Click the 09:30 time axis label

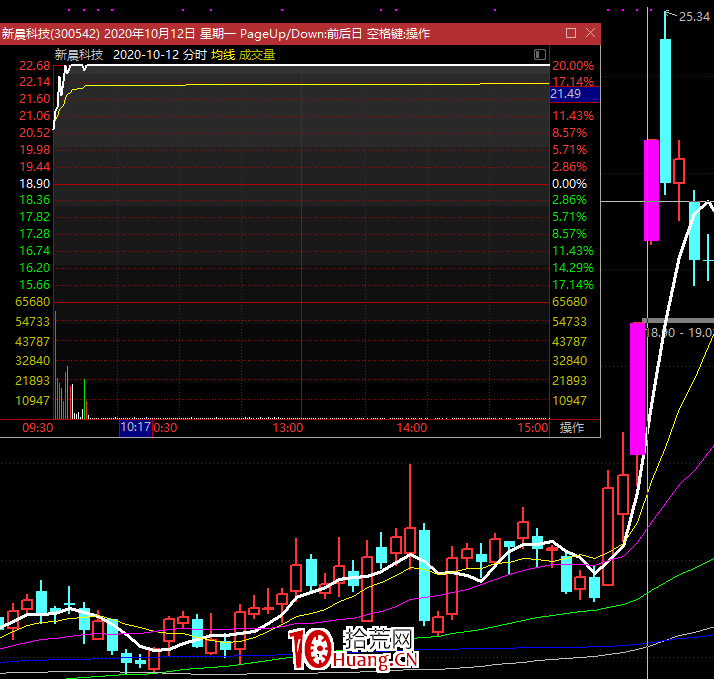tap(38, 428)
